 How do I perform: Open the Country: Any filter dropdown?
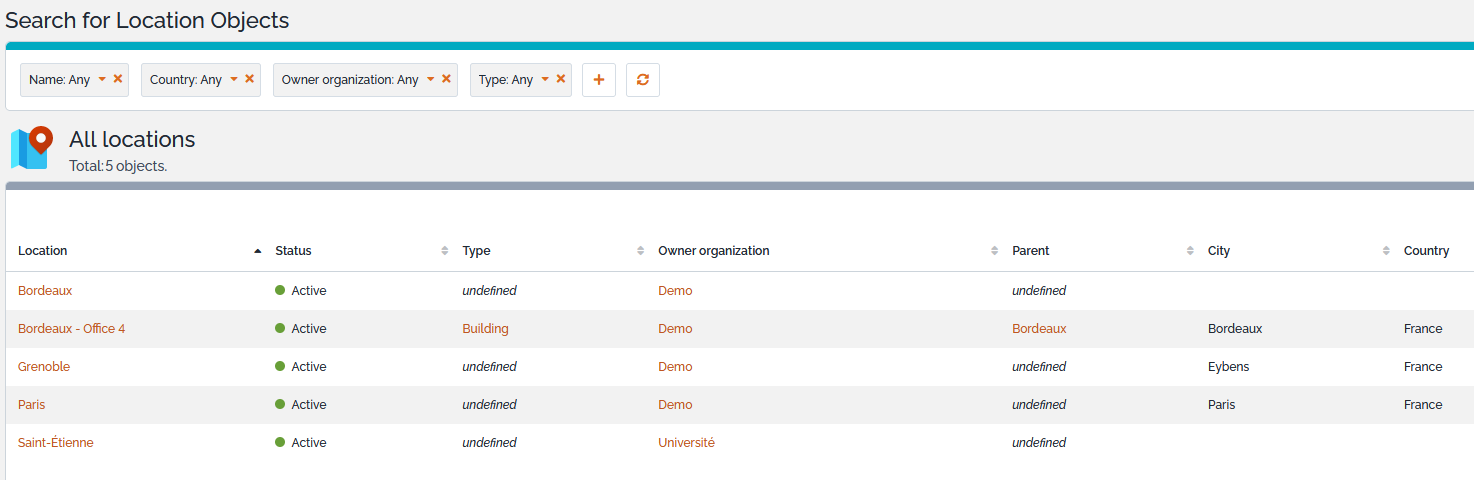pos(193,80)
